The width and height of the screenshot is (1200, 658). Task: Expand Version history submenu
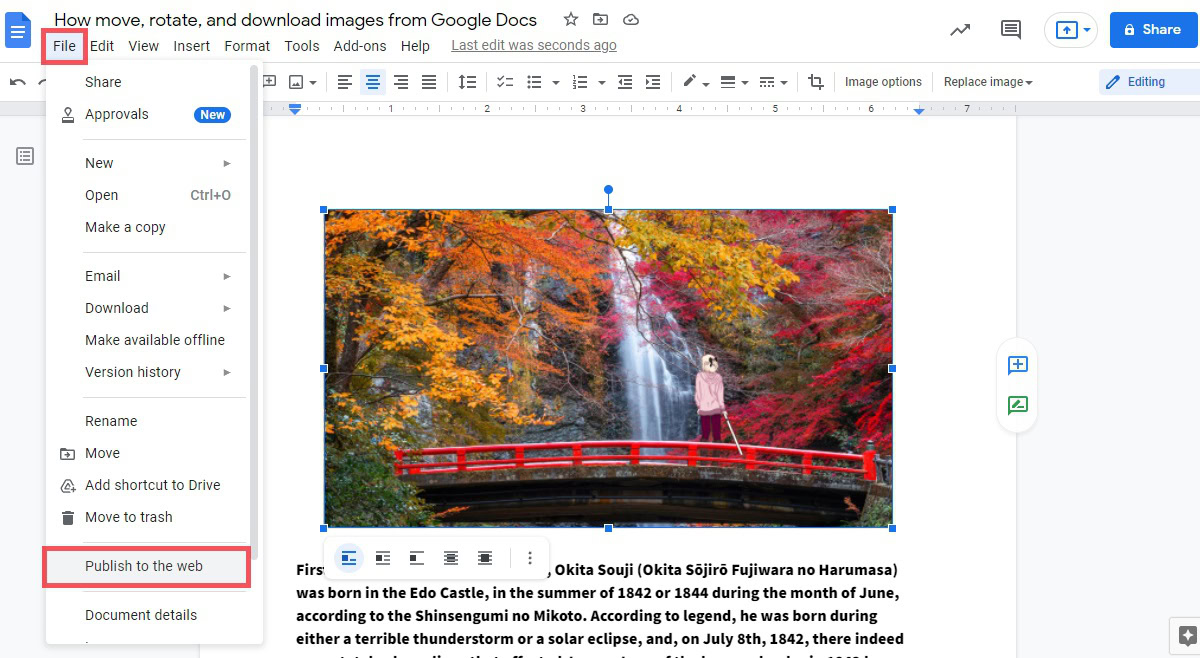[148, 372]
